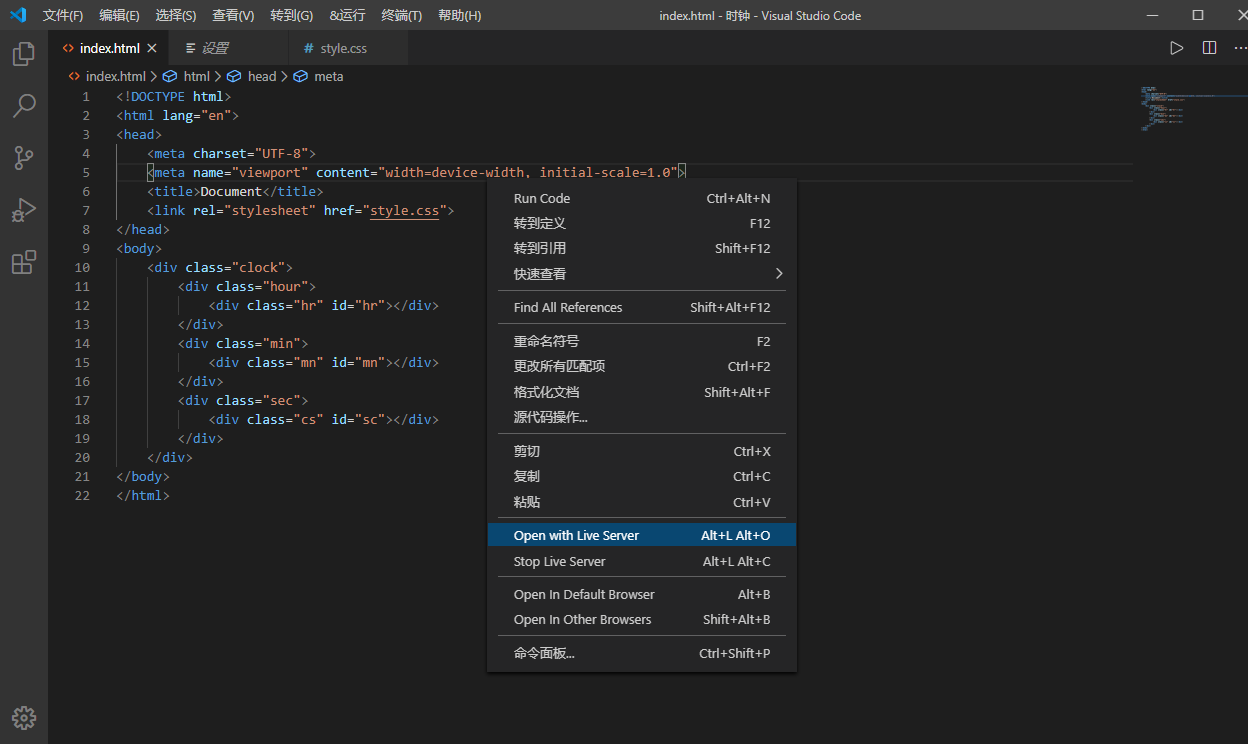
Task: Open the Source Control sidebar icon
Action: [23, 158]
